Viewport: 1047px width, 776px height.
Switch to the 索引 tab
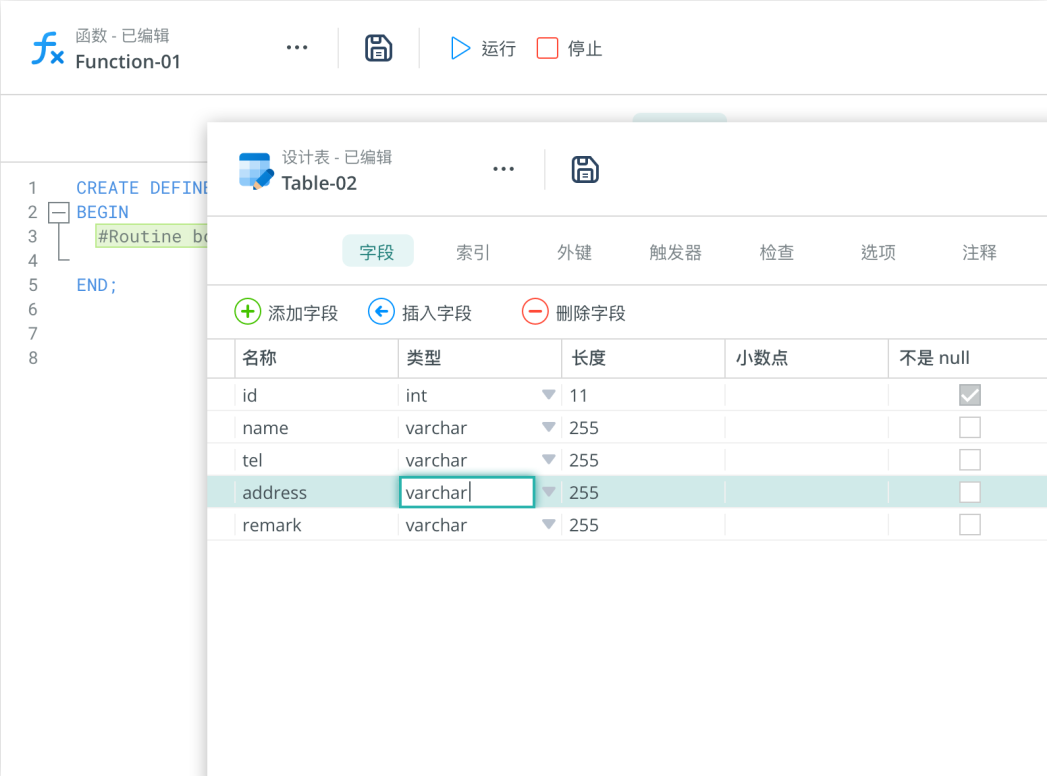tap(472, 252)
